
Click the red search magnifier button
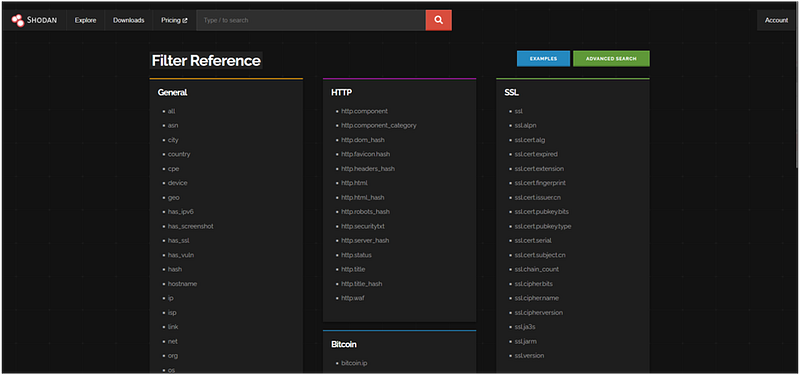coord(439,20)
